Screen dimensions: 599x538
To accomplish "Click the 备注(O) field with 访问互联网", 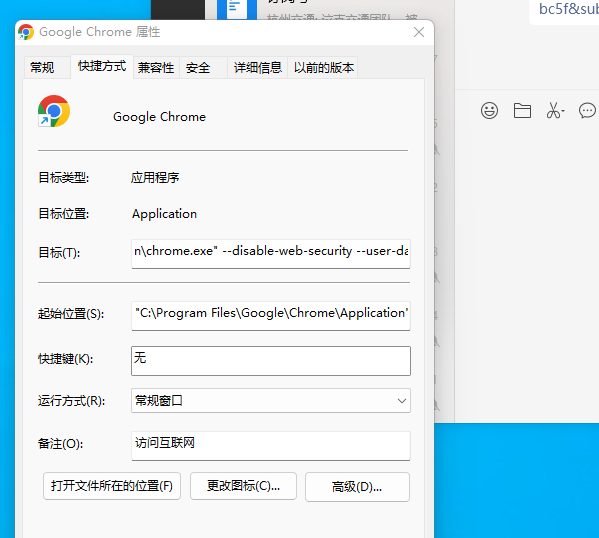I will tap(271, 446).
